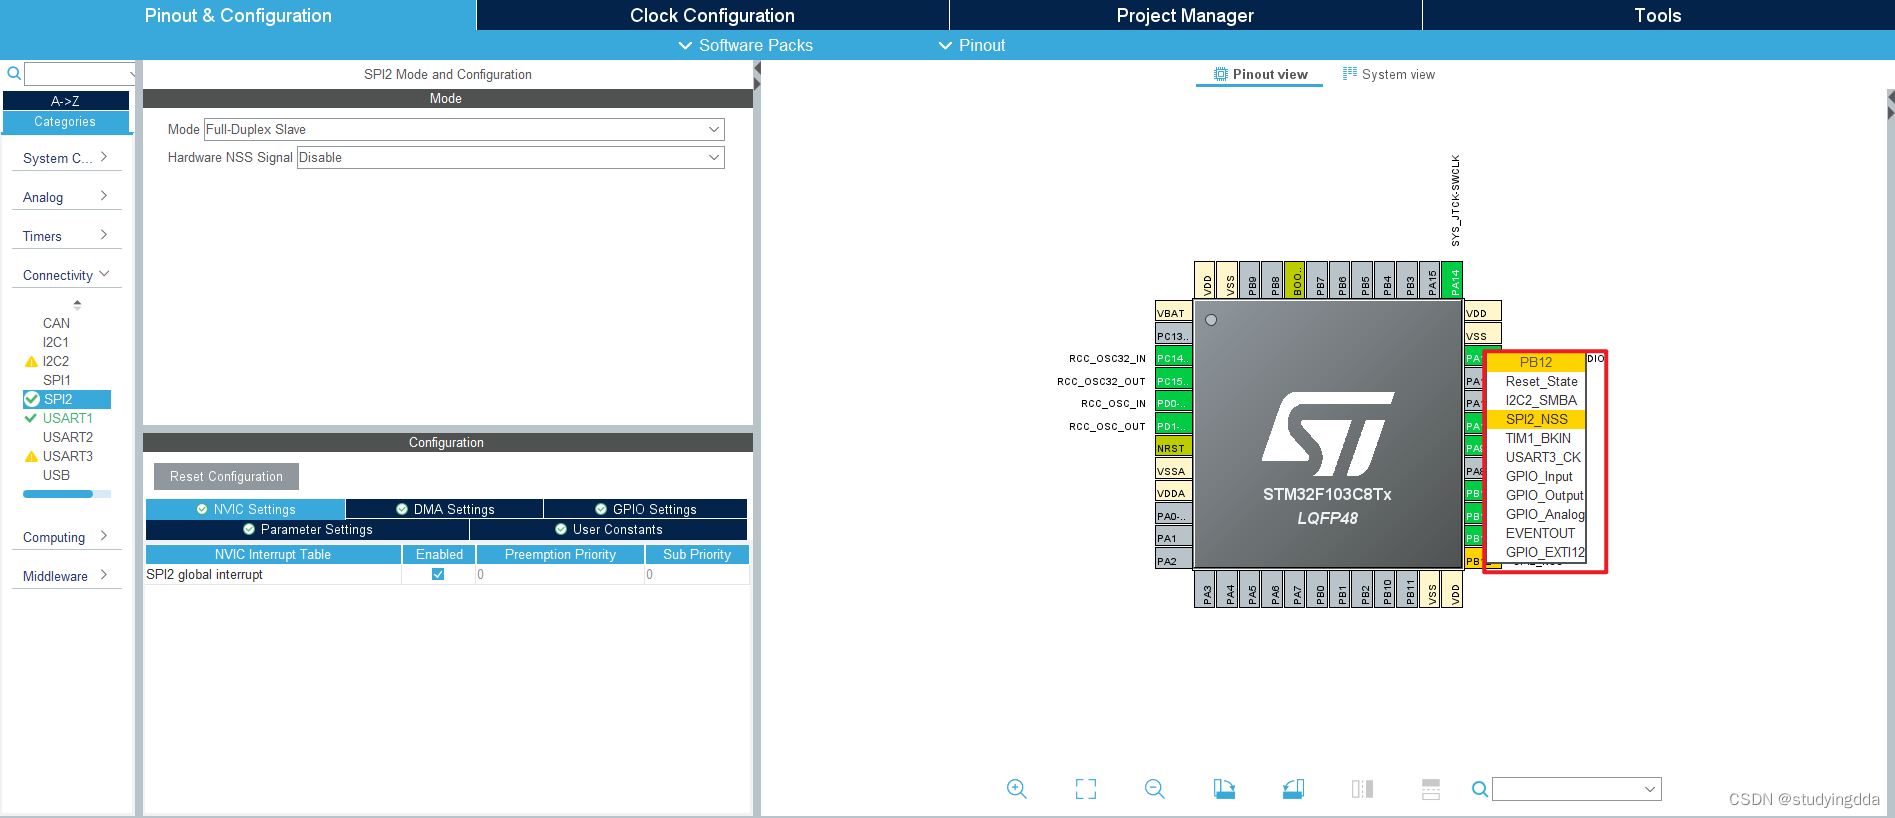Choose SPI2_NSS in PB12 menu
Image resolution: width=1895 pixels, height=818 pixels.
point(1536,419)
